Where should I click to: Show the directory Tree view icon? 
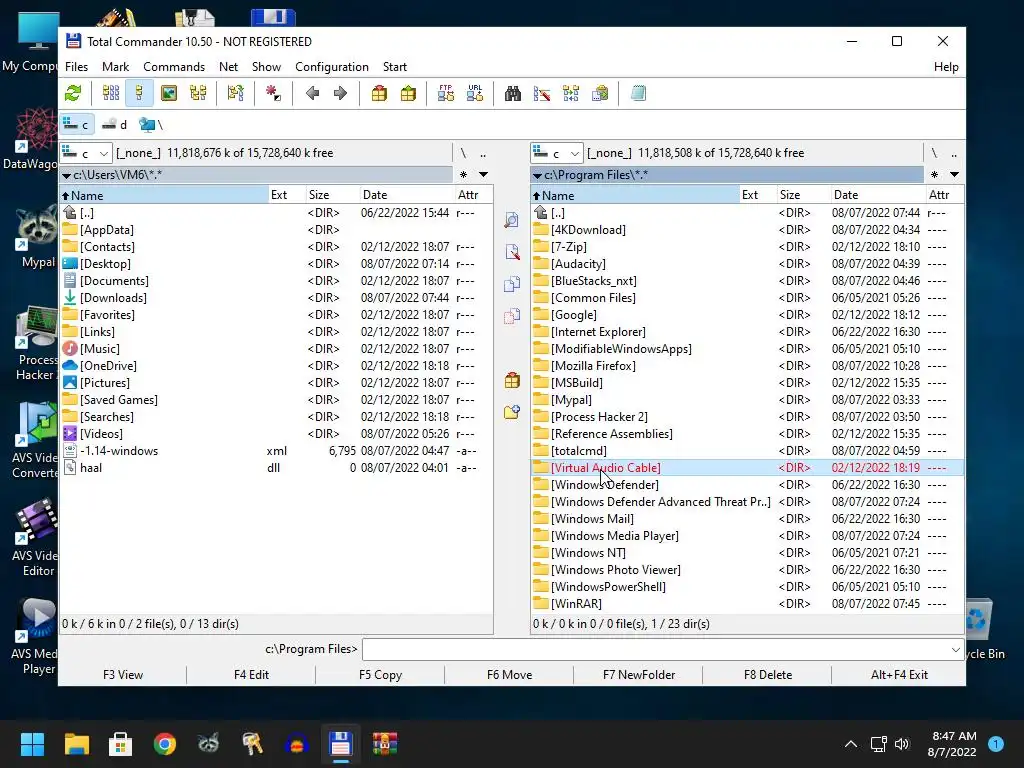(198, 93)
